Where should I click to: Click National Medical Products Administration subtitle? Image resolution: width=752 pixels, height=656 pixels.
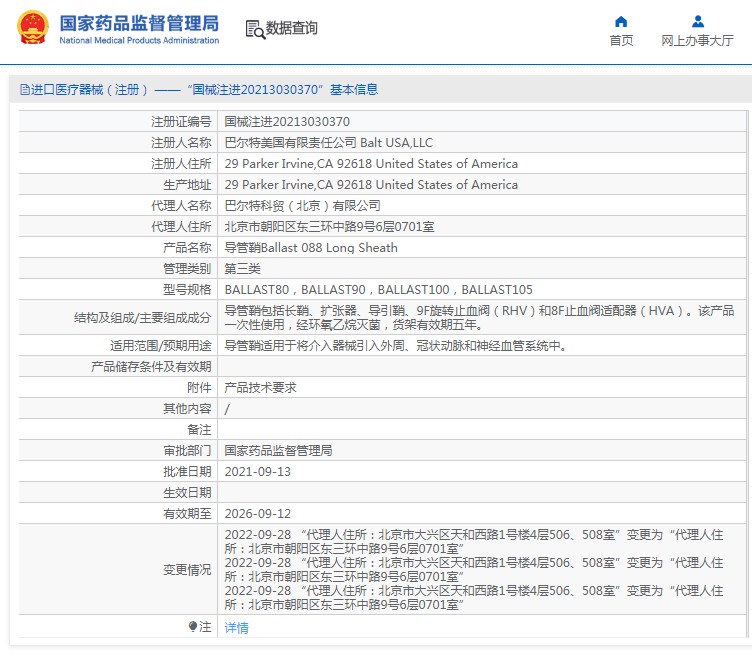(139, 41)
